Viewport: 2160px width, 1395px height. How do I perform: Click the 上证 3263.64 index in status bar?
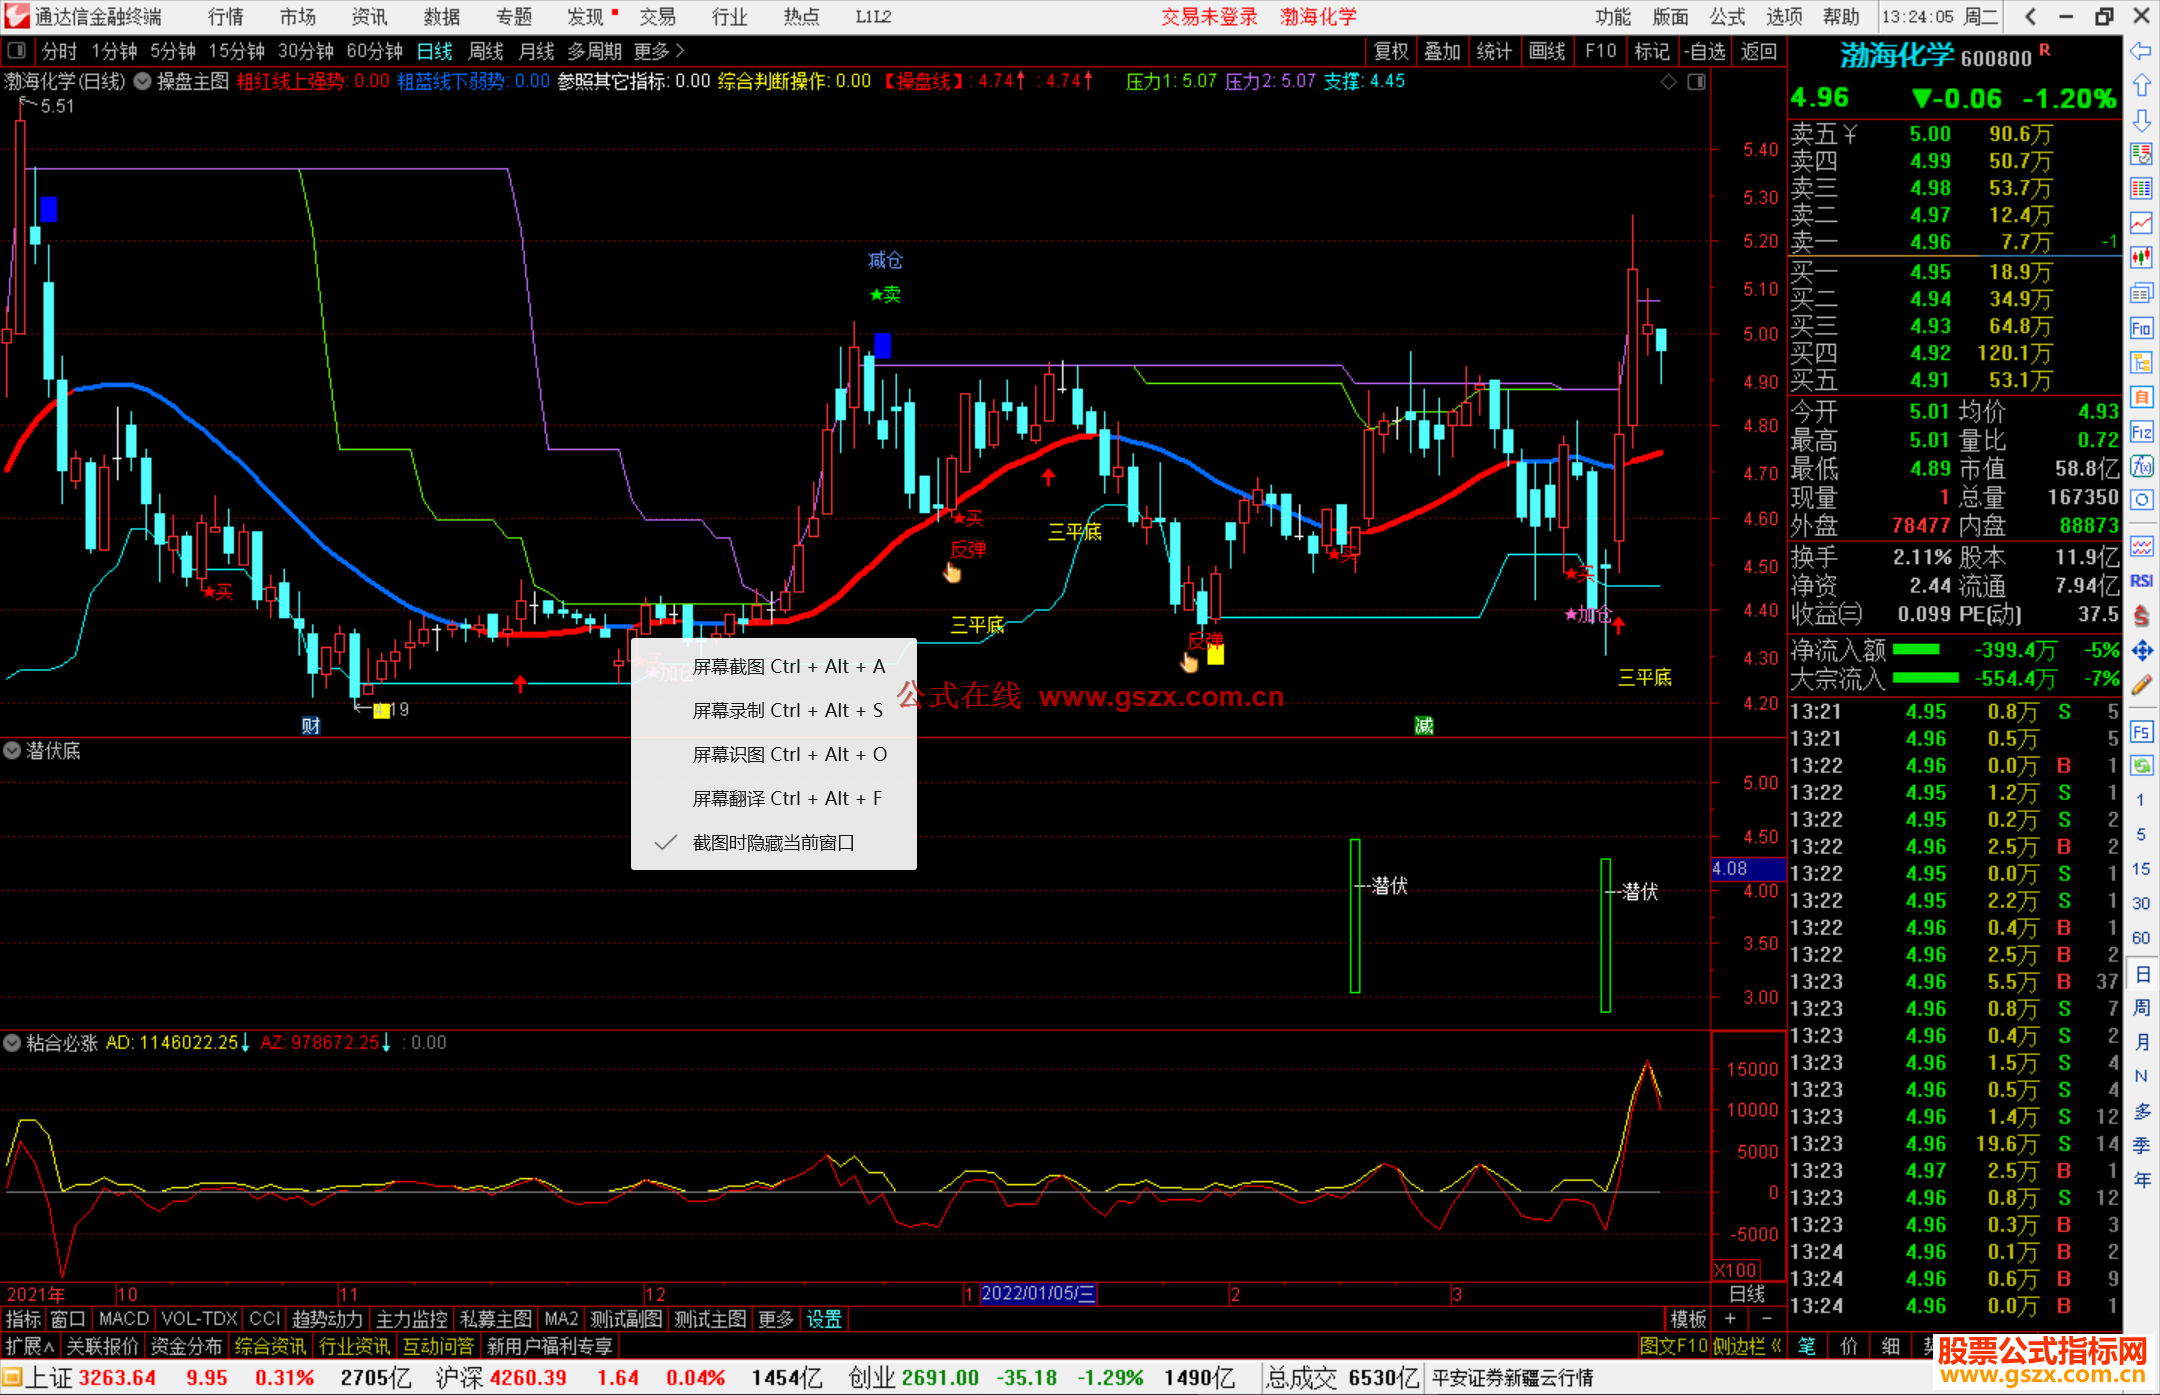coord(91,1378)
